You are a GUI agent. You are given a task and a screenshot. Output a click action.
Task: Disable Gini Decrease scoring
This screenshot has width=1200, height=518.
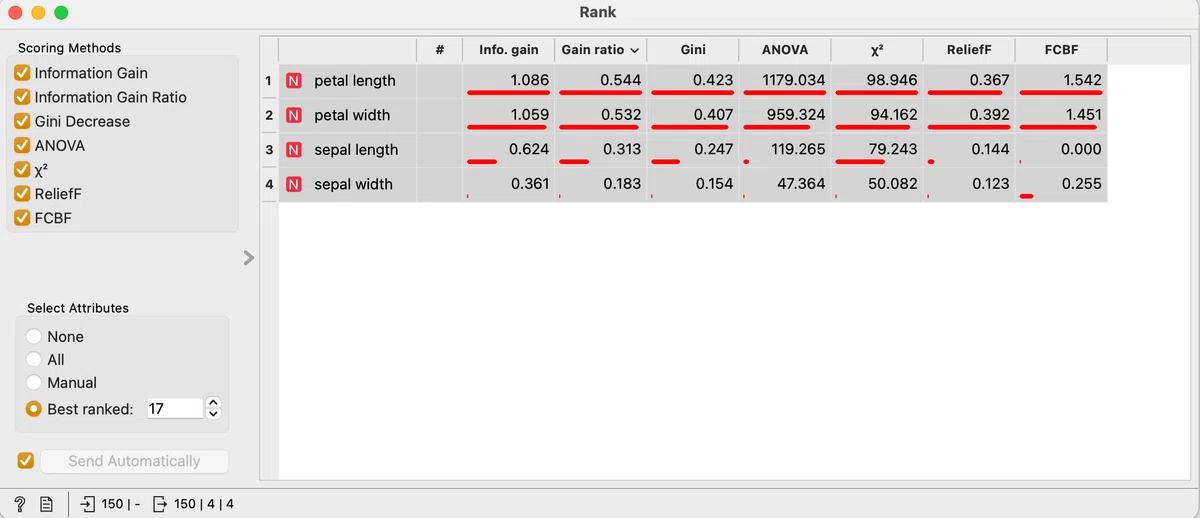coord(22,121)
